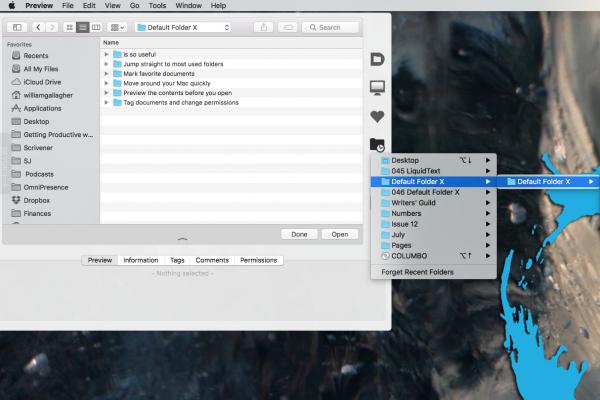Viewport: 600px width, 400px height.
Task: Switch to the Permissions tab
Action: (259, 260)
